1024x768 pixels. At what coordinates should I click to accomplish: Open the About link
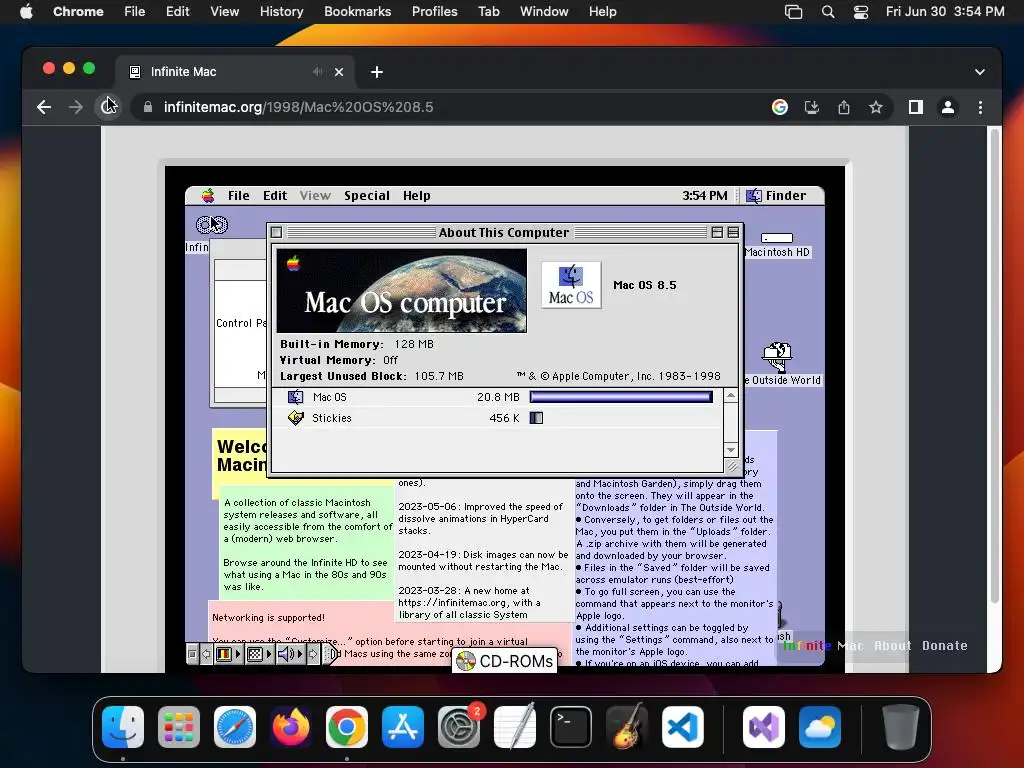click(x=892, y=645)
